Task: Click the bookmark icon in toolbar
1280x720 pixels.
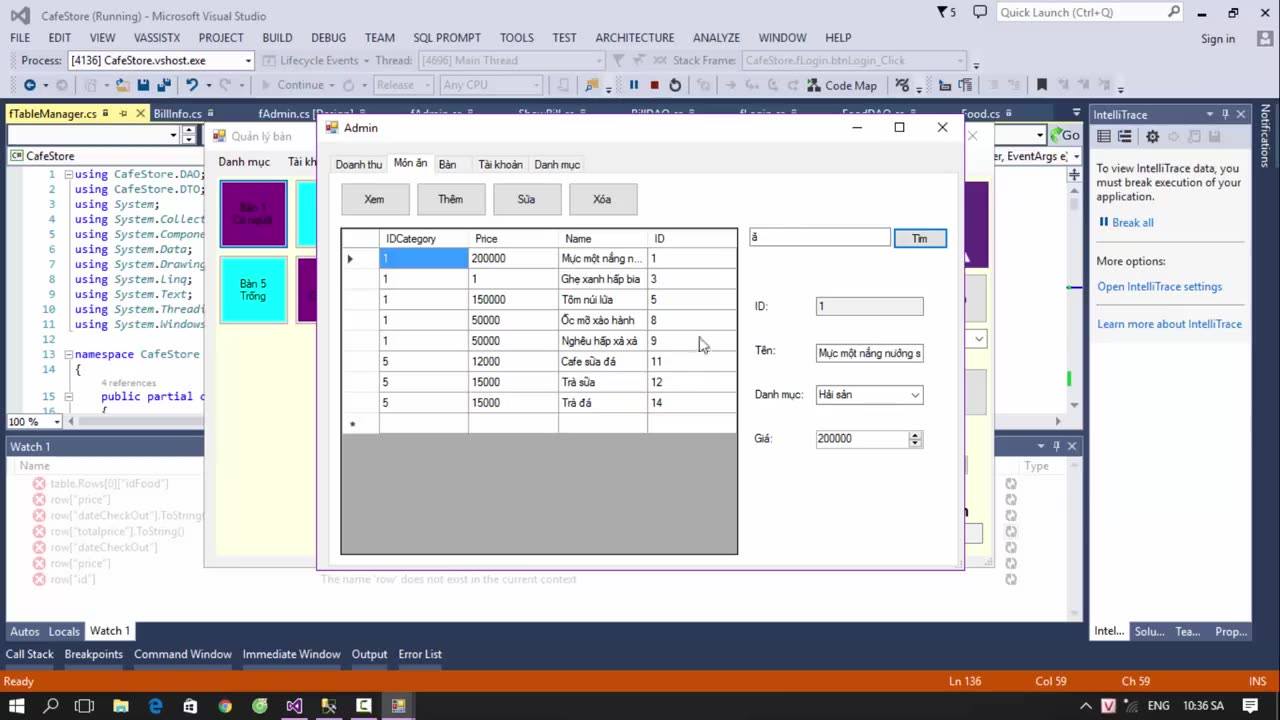Action: (x=1041, y=86)
